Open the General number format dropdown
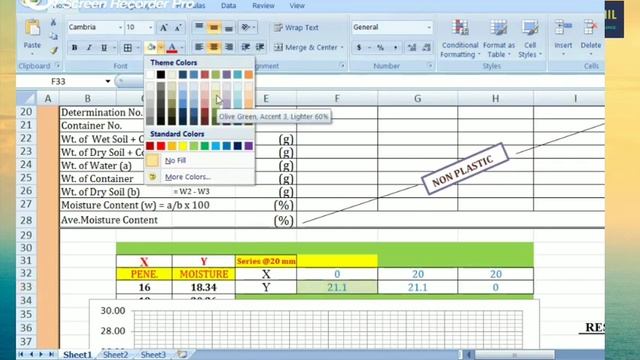640x360 pixels. coord(429,27)
